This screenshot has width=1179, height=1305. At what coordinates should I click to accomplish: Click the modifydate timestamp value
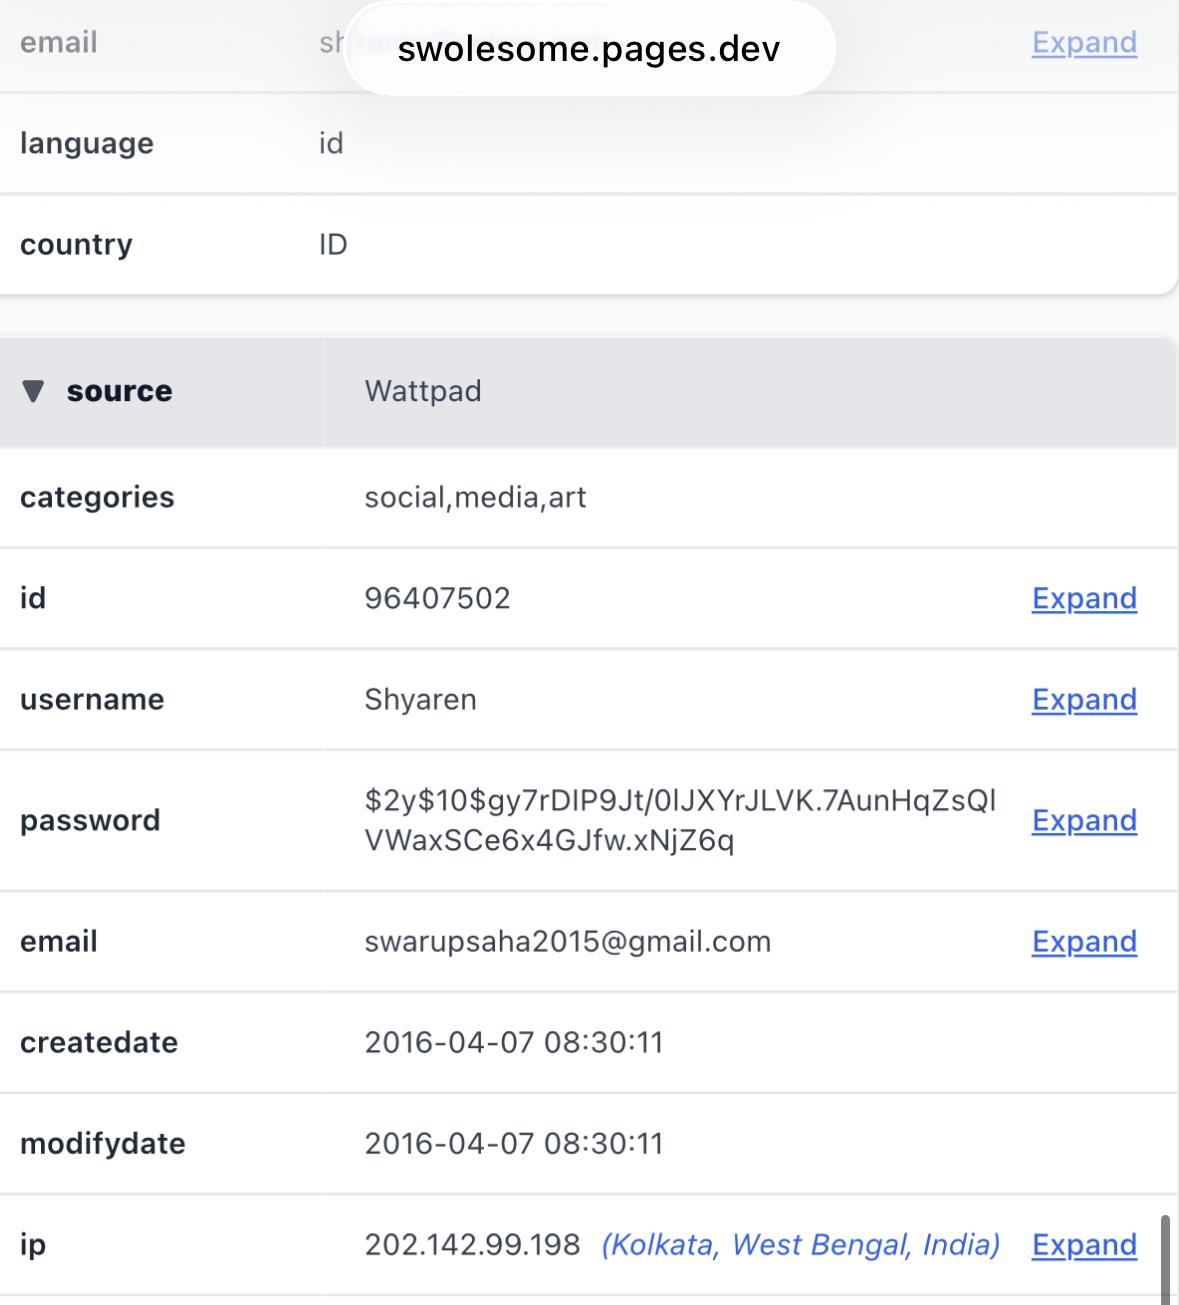513,1143
